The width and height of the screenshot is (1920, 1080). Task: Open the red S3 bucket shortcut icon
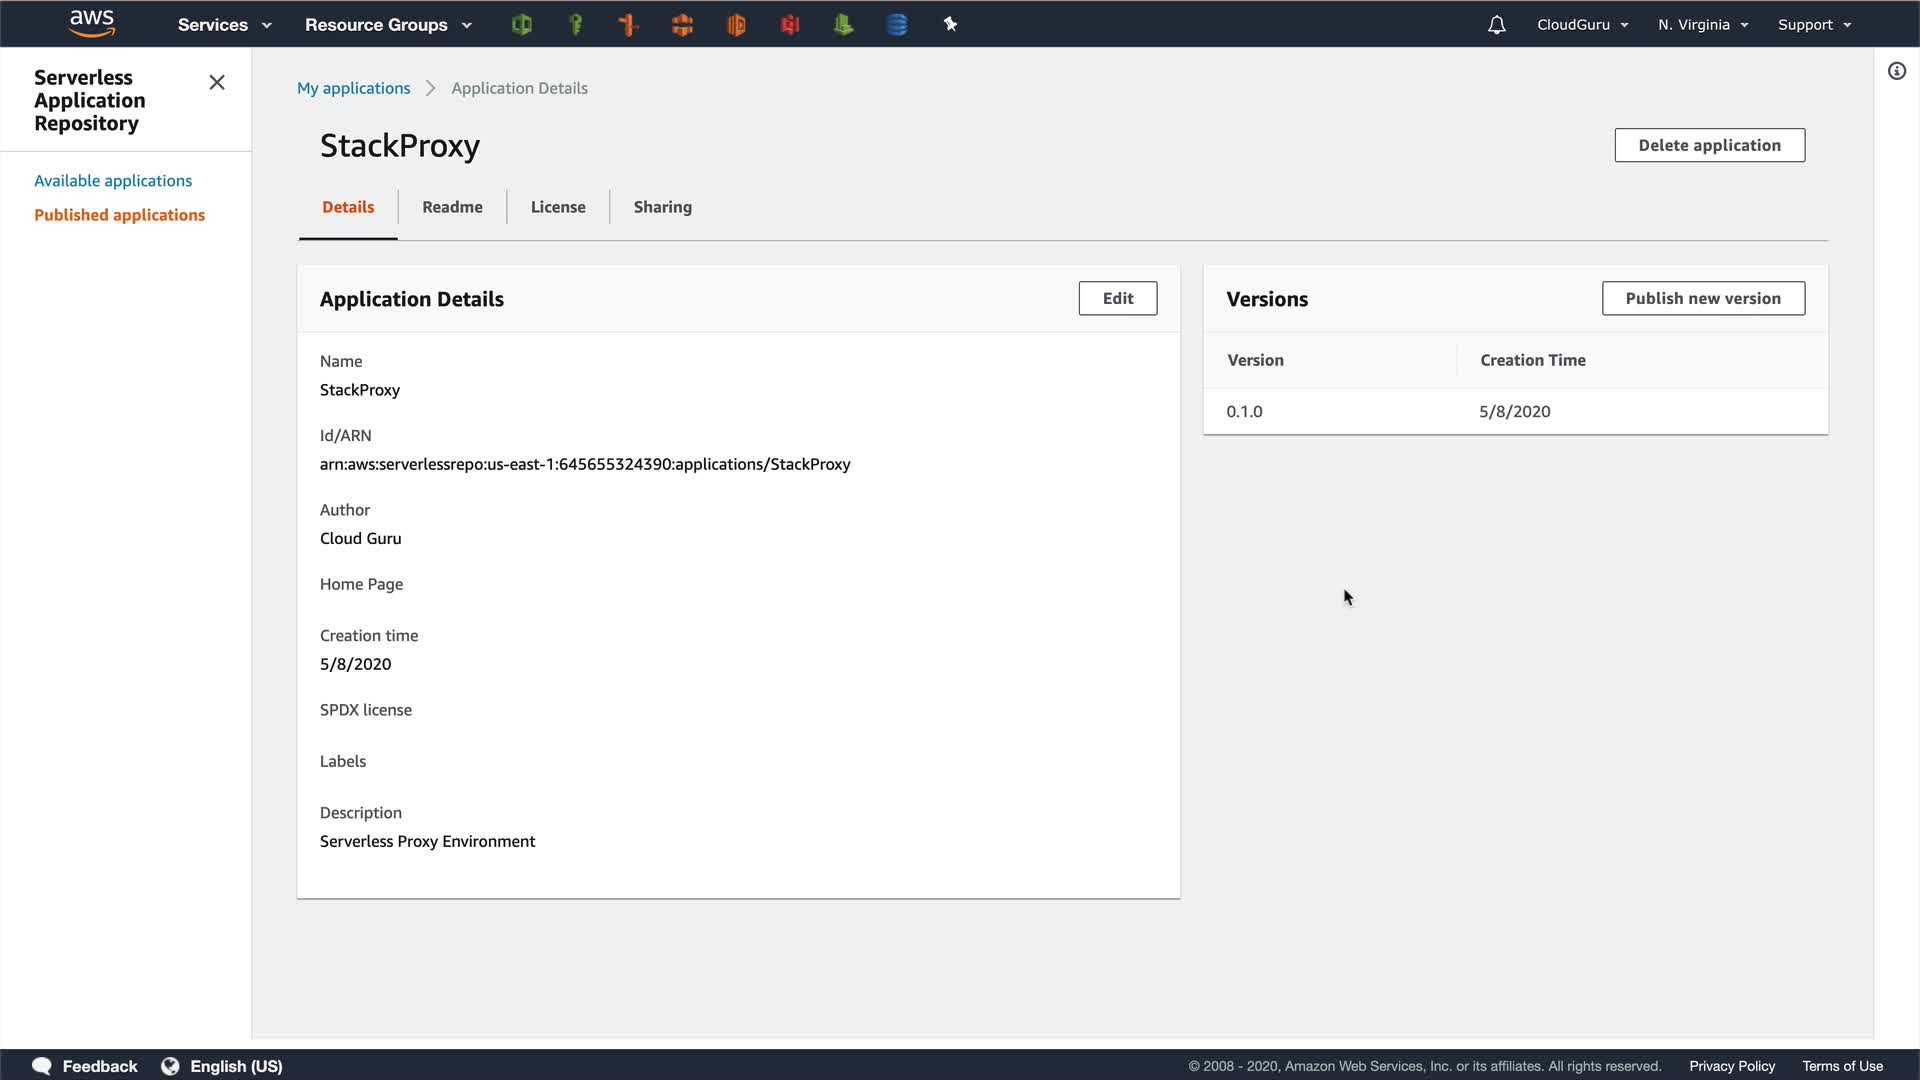[x=790, y=25]
